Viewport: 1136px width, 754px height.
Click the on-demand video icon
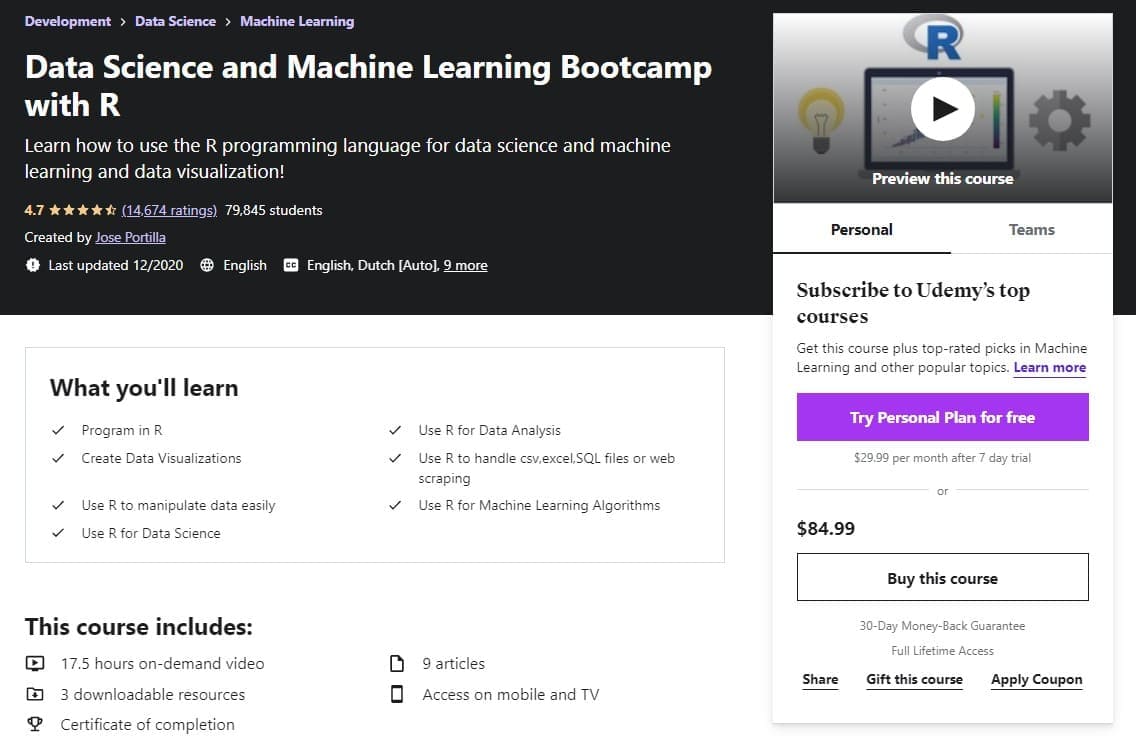coord(35,663)
